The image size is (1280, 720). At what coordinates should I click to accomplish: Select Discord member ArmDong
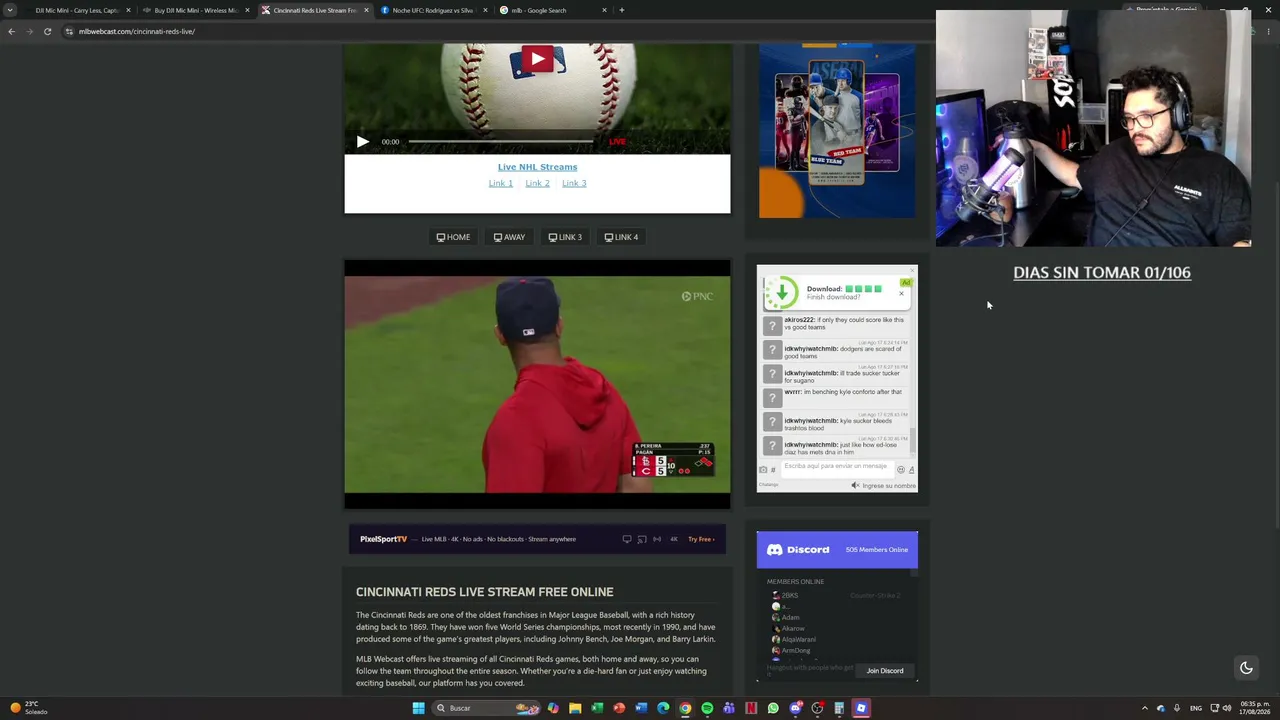(796, 650)
